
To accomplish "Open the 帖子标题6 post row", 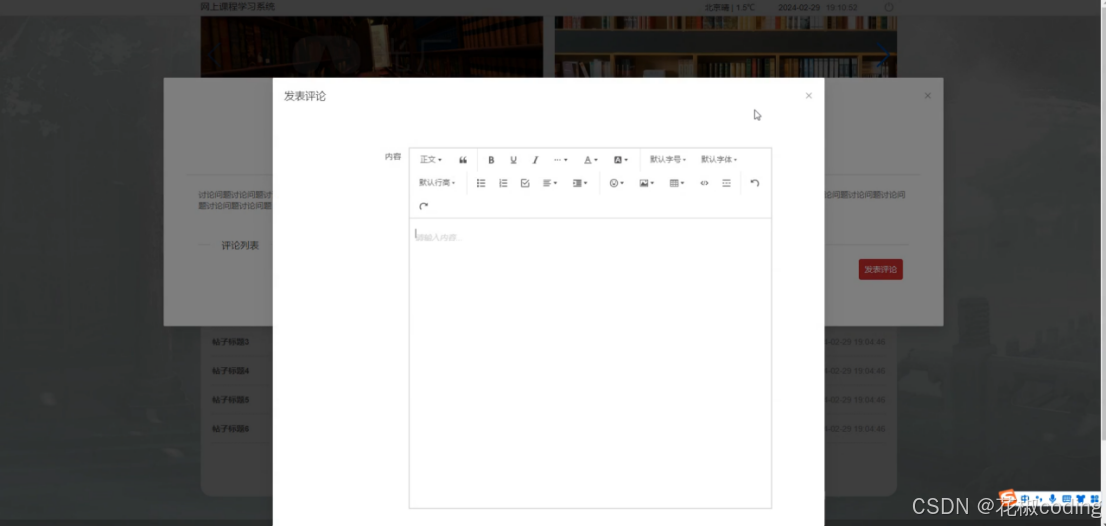I will tap(549, 429).
